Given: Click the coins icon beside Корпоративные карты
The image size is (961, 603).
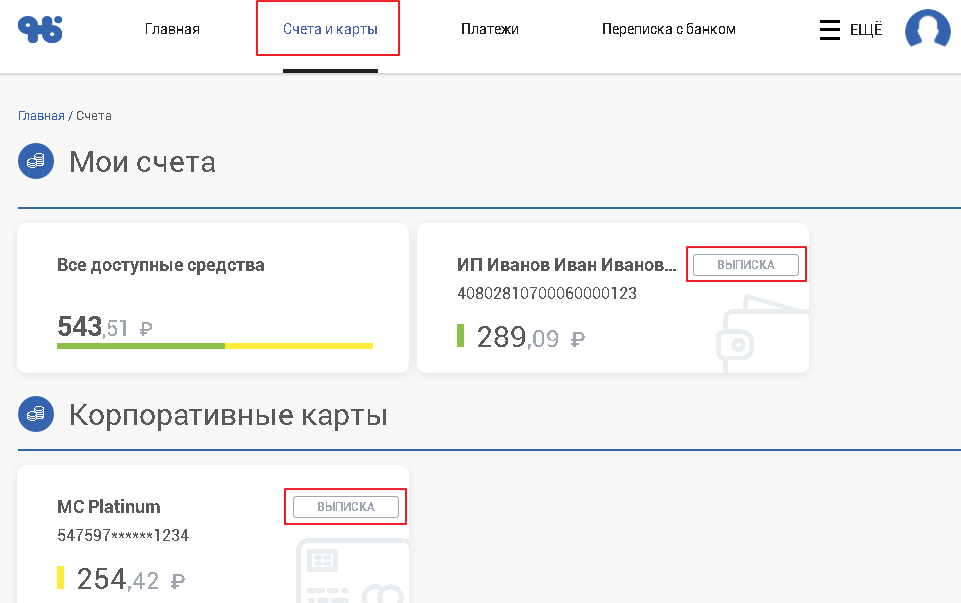Looking at the screenshot, I should [36, 414].
